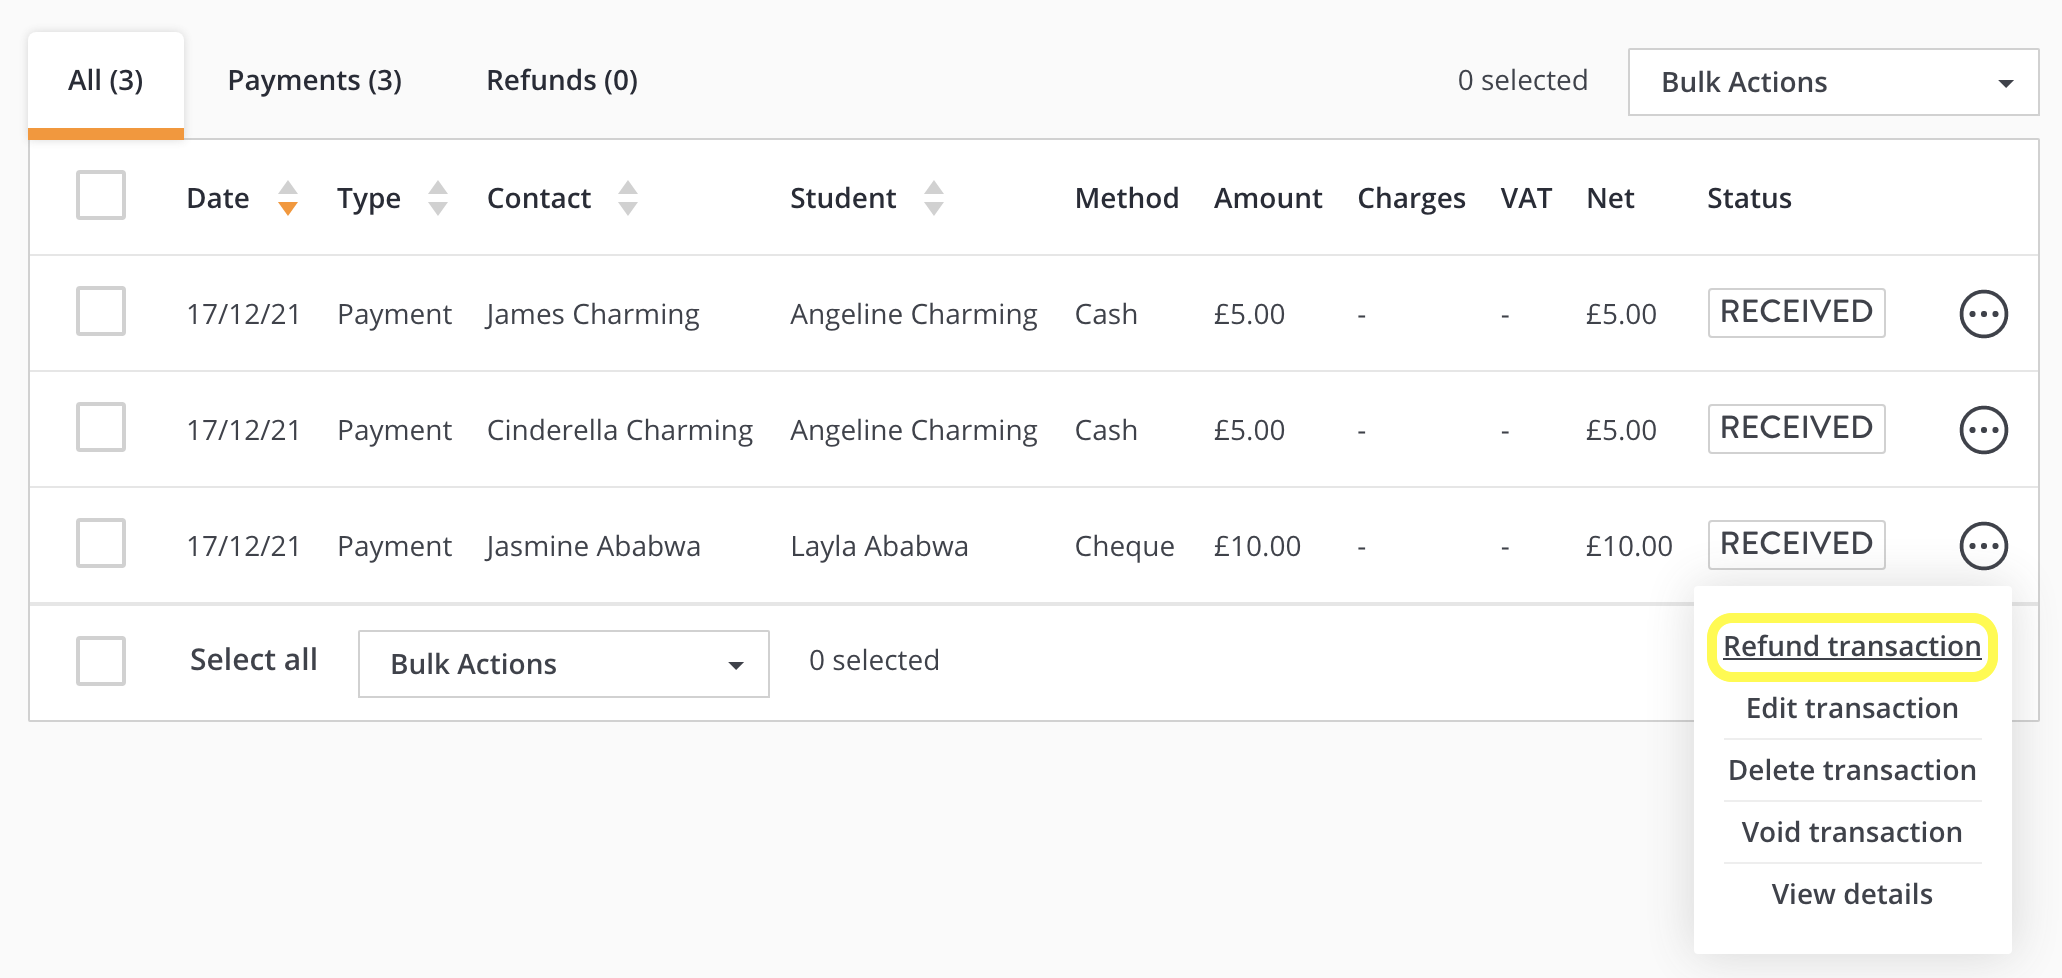Sort table by Student column arrows

(x=934, y=198)
